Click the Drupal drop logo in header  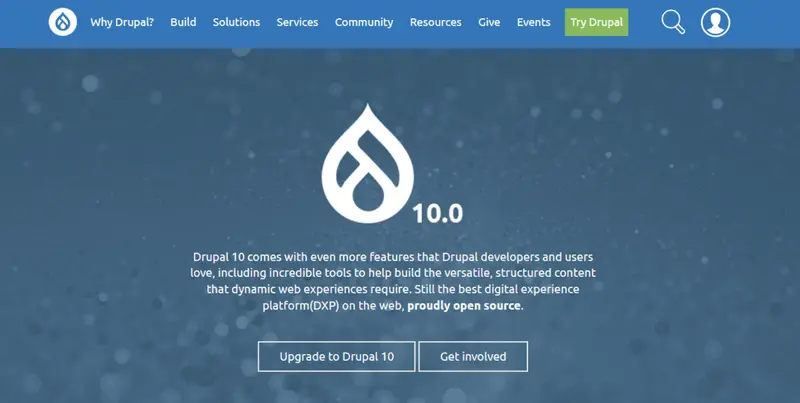[63, 22]
